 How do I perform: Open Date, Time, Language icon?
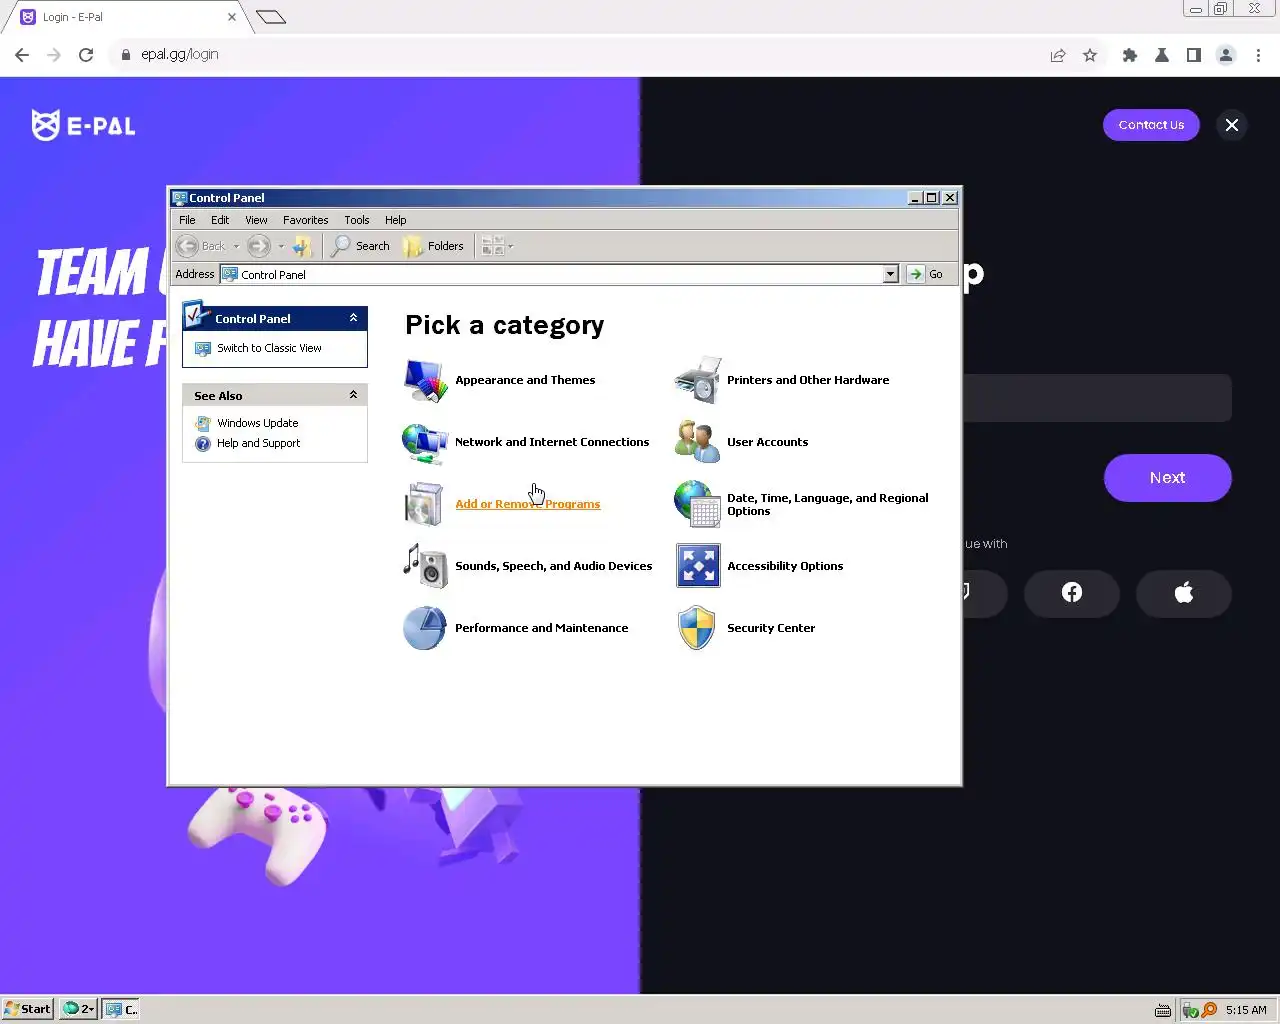click(697, 504)
